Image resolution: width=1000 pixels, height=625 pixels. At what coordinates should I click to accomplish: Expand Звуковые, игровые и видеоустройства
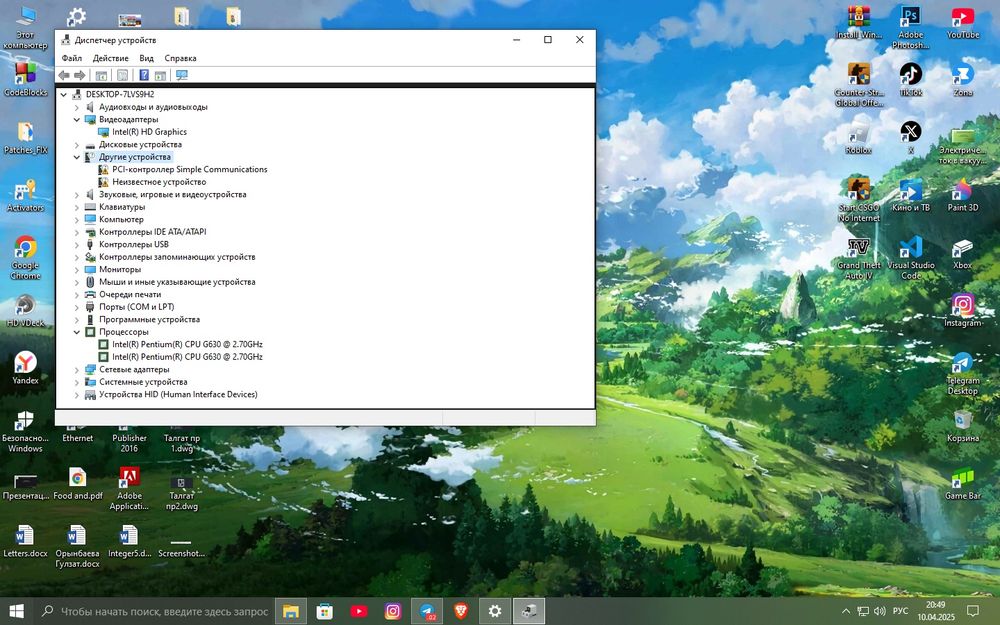77,195
